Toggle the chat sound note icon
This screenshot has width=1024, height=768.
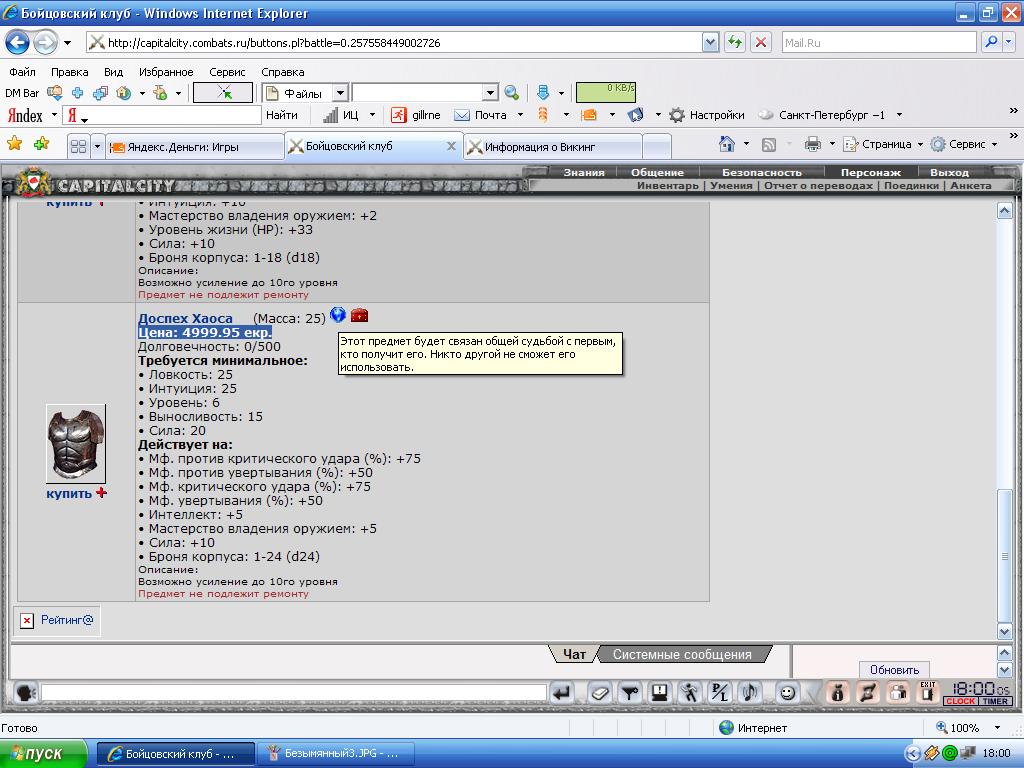(x=750, y=693)
